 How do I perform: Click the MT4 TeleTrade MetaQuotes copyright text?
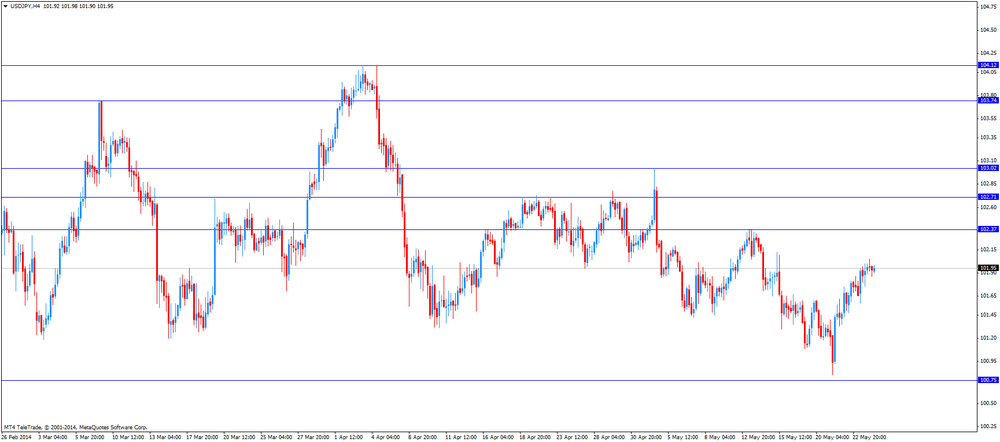click(75, 427)
